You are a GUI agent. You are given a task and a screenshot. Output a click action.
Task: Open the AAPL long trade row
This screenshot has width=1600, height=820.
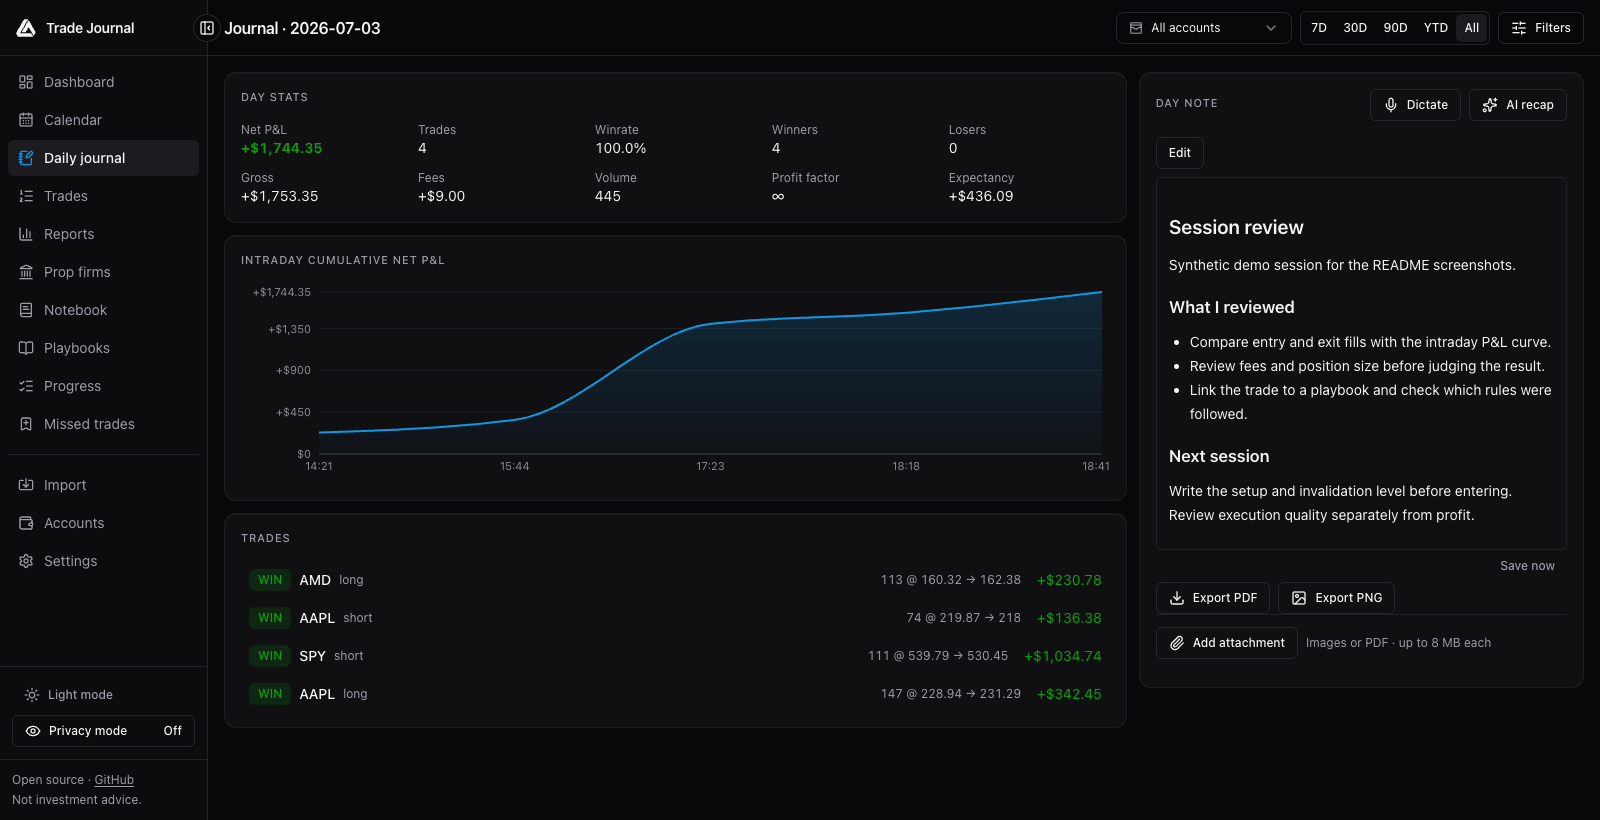tap(675, 694)
